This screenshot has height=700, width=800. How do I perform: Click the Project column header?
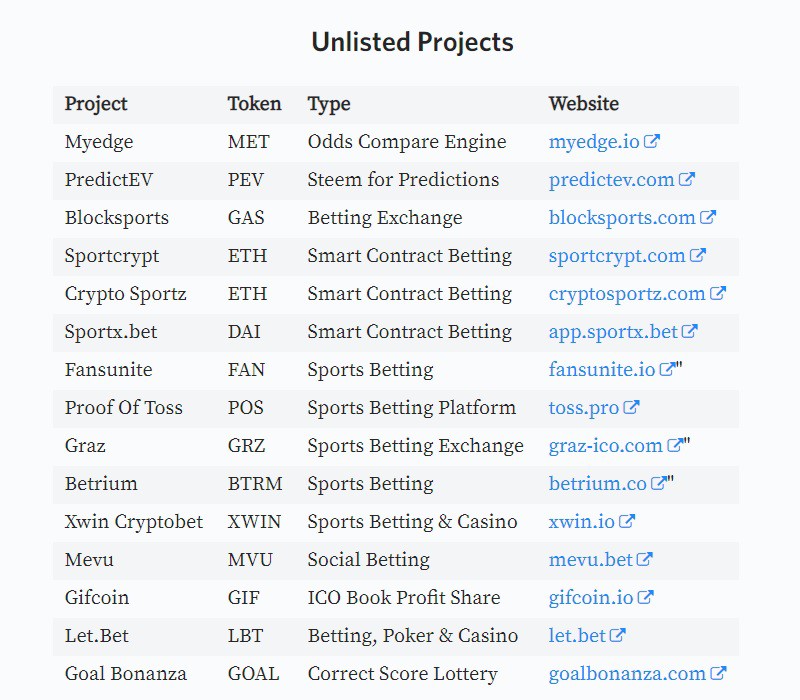[x=96, y=104]
